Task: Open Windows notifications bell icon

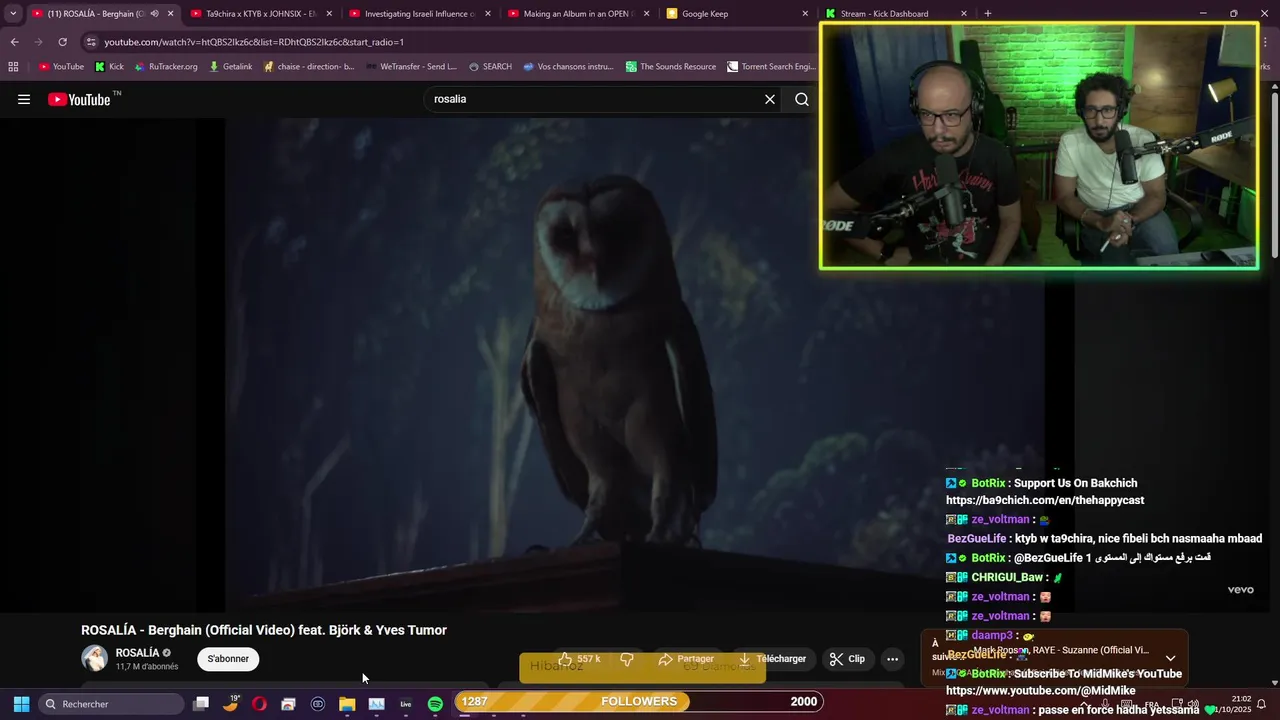Action: [x=1262, y=704]
